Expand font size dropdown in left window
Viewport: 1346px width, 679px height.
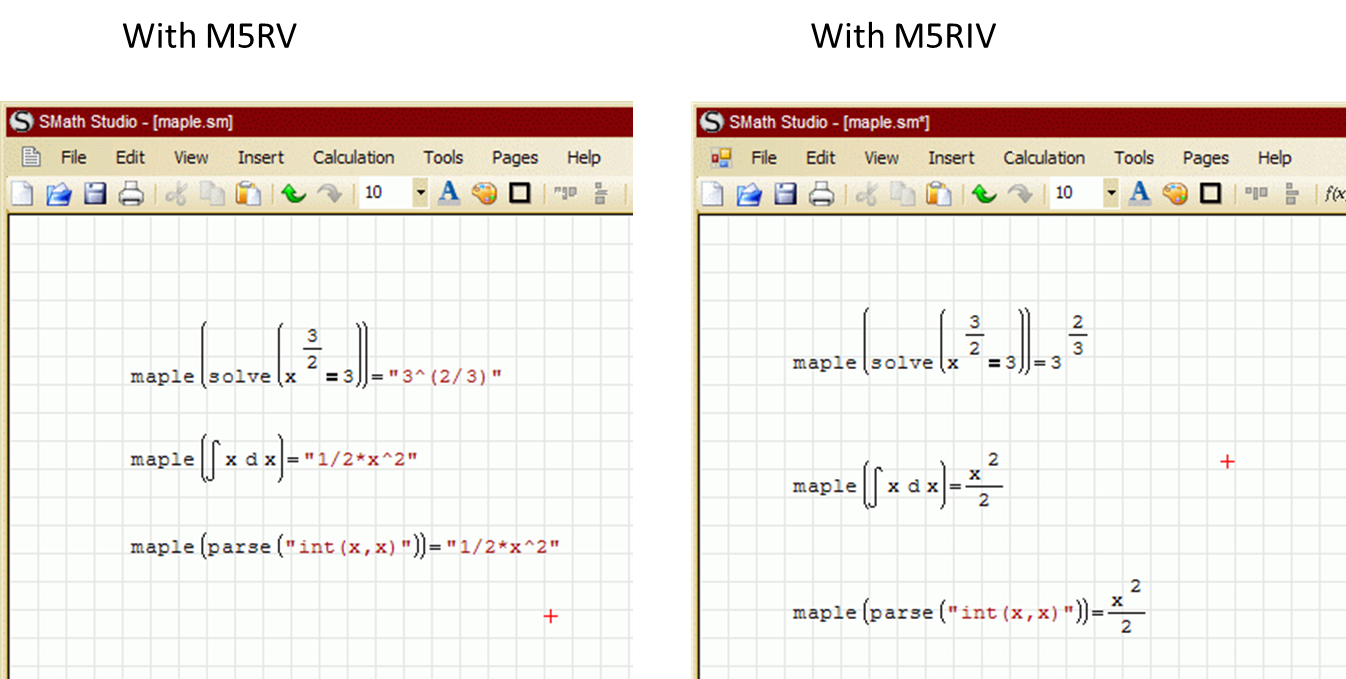click(x=420, y=193)
